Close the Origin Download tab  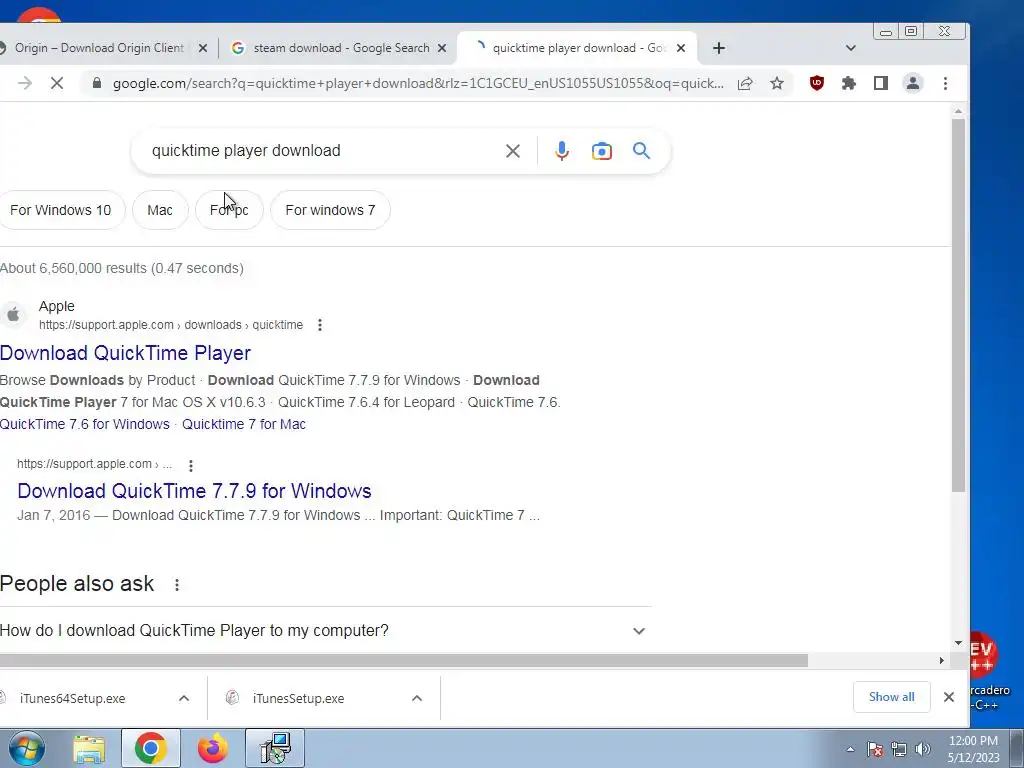[202, 48]
